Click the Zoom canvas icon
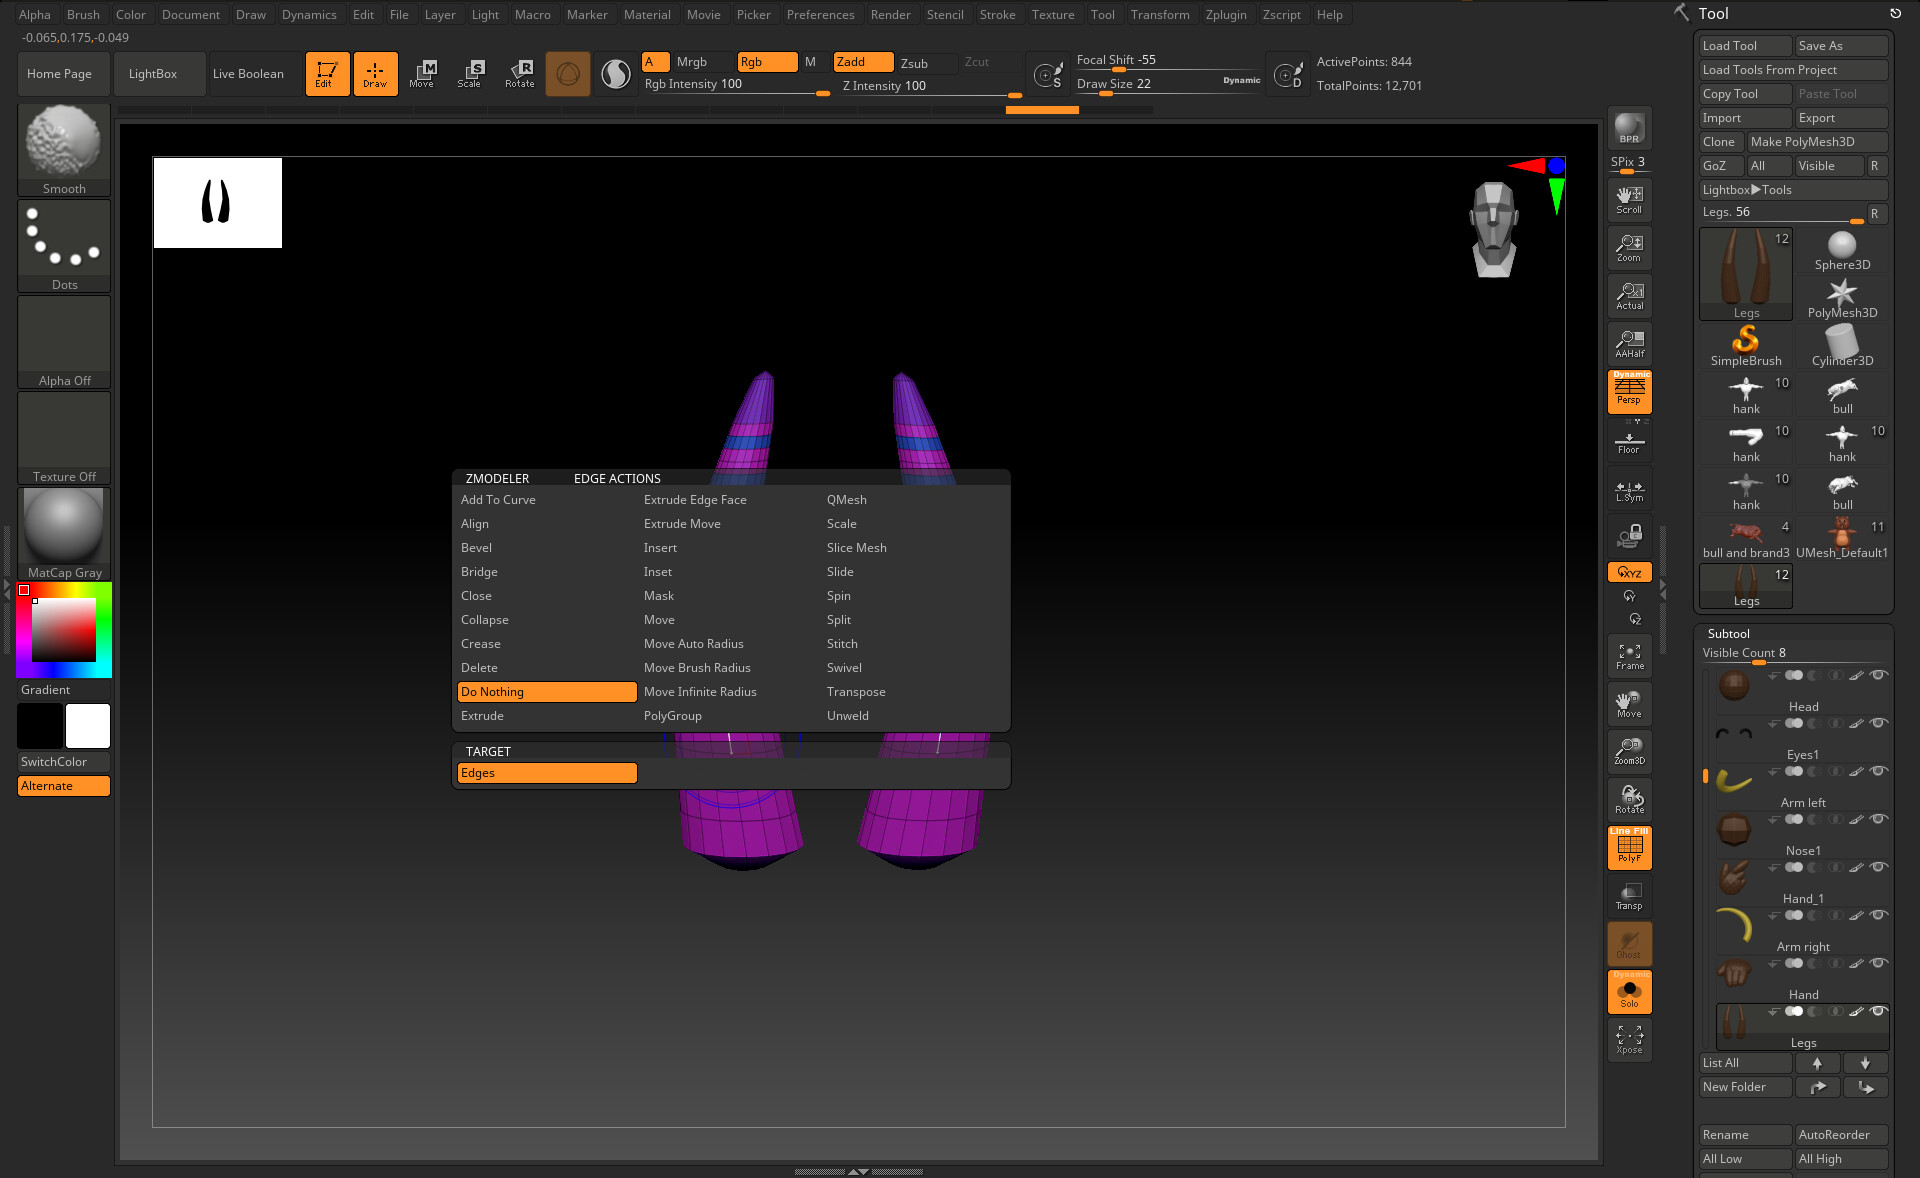 click(x=1629, y=248)
